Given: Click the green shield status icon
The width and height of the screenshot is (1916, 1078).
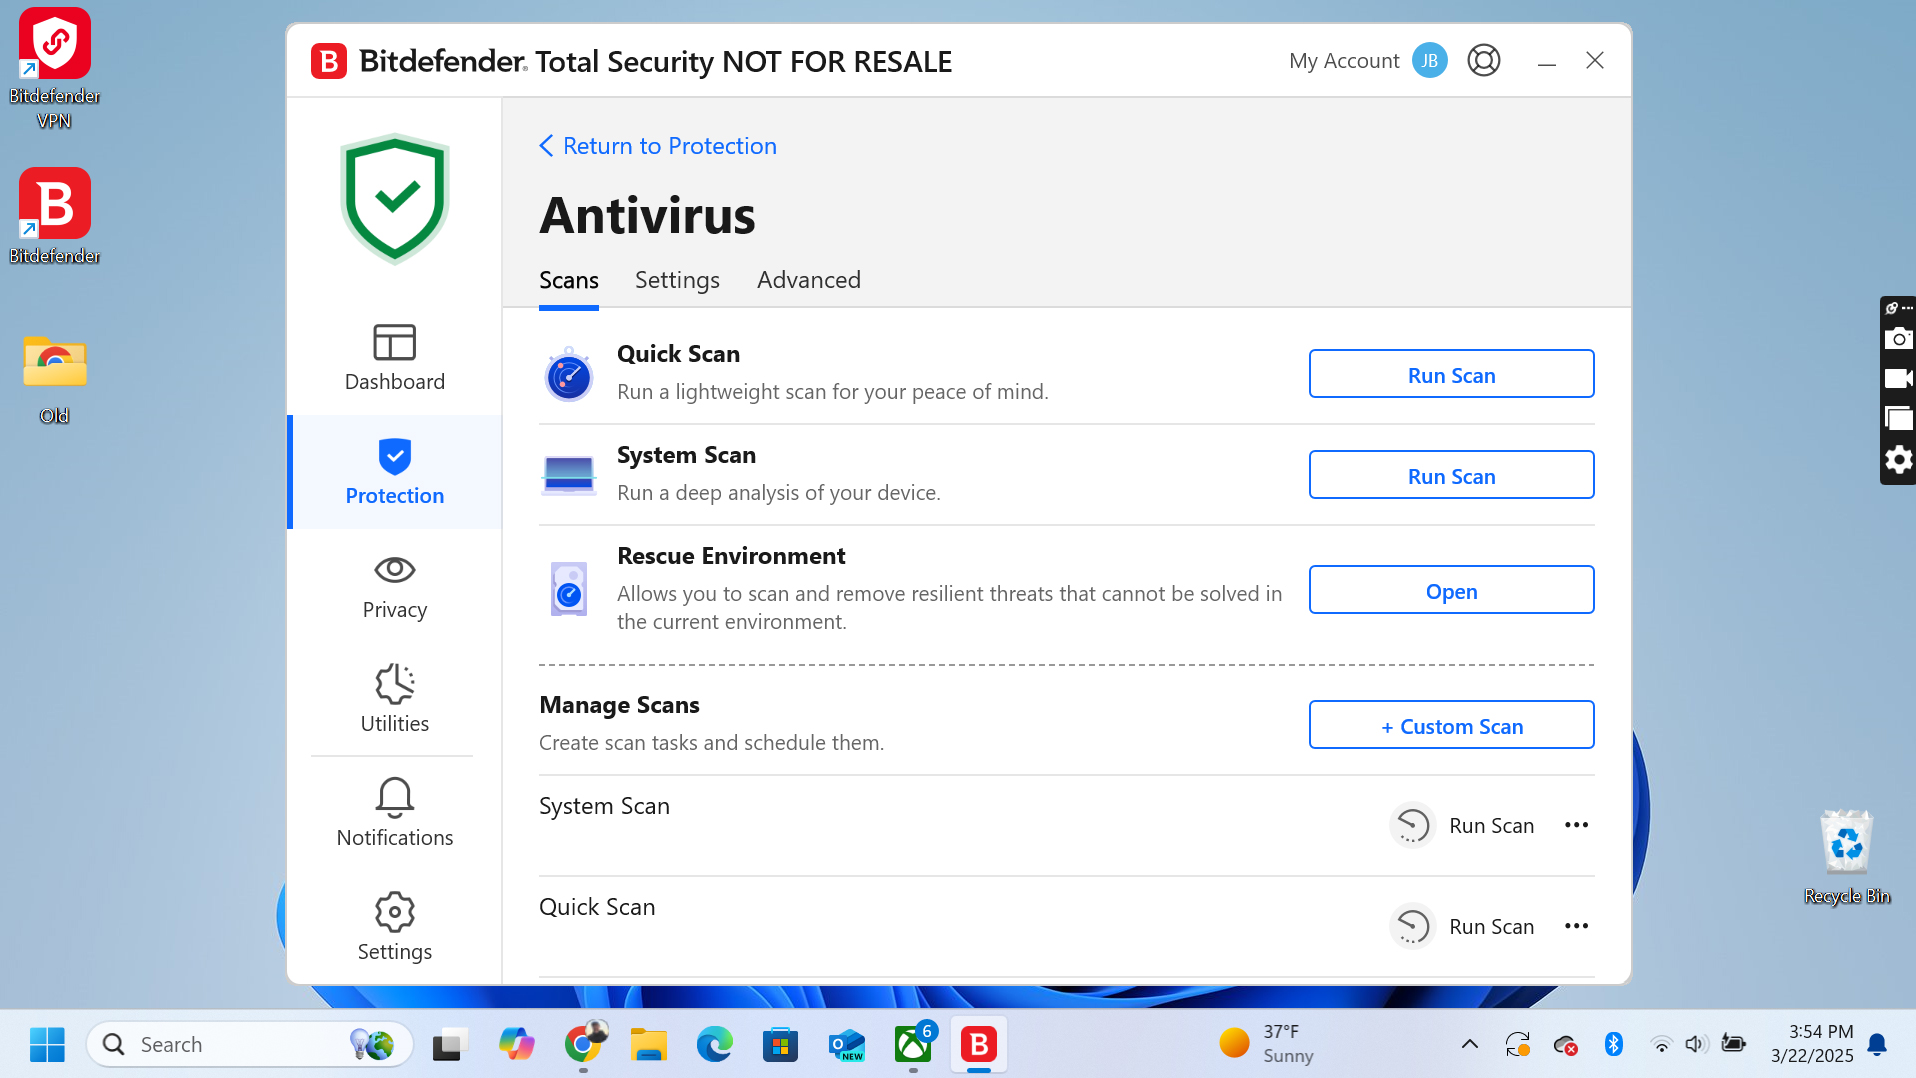Looking at the screenshot, I should click(395, 199).
